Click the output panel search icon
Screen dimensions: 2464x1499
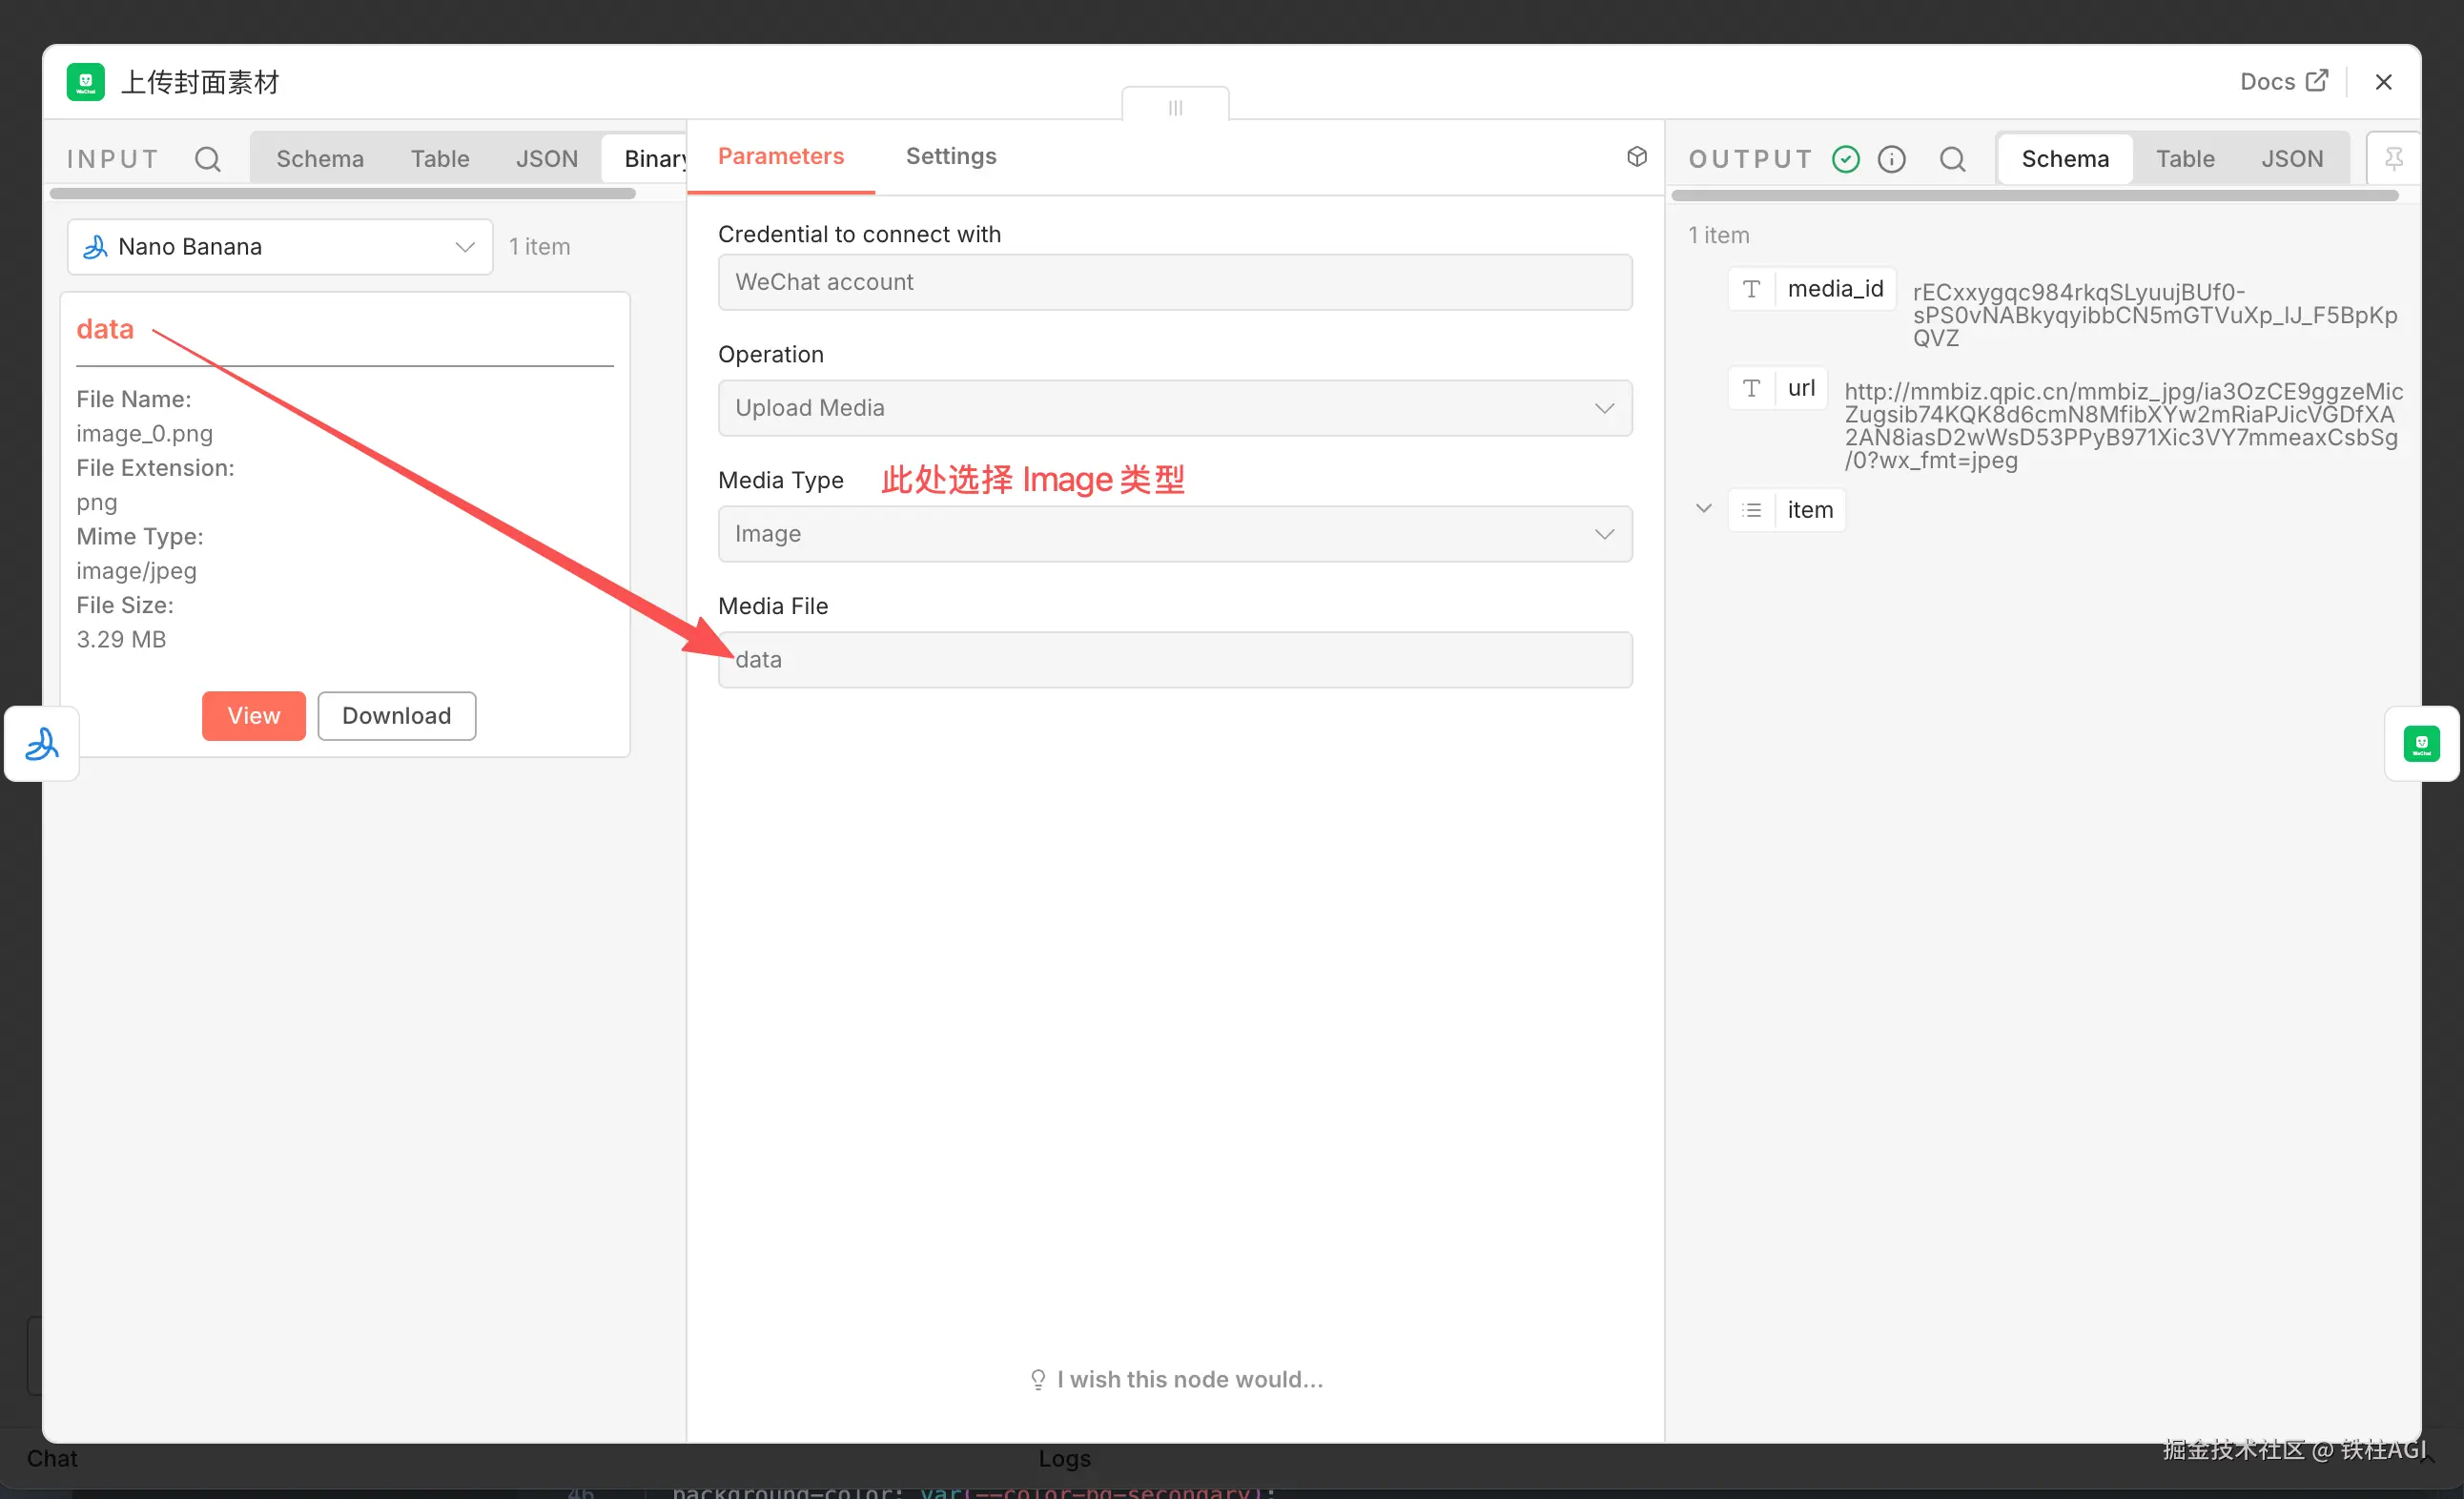click(1952, 159)
